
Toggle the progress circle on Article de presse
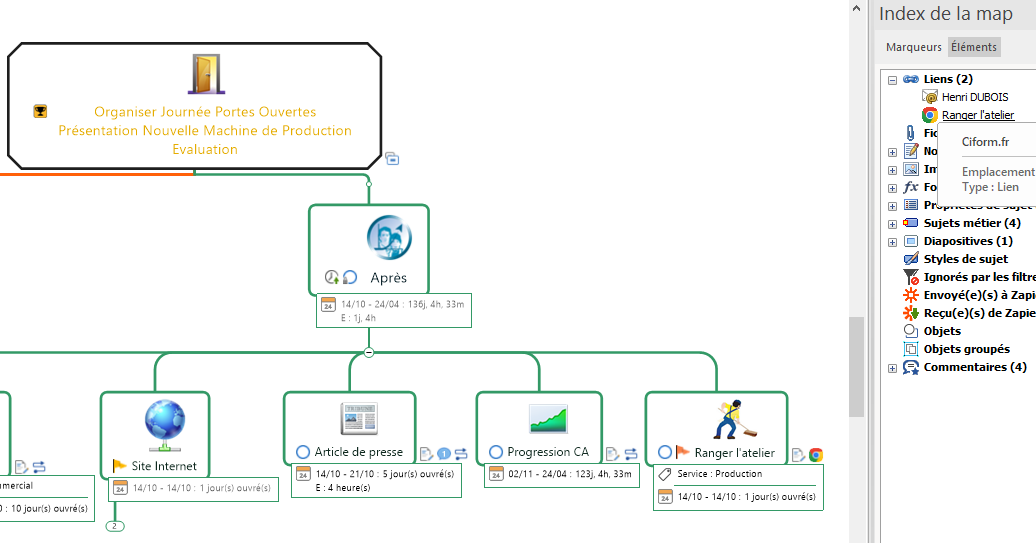[x=303, y=452]
